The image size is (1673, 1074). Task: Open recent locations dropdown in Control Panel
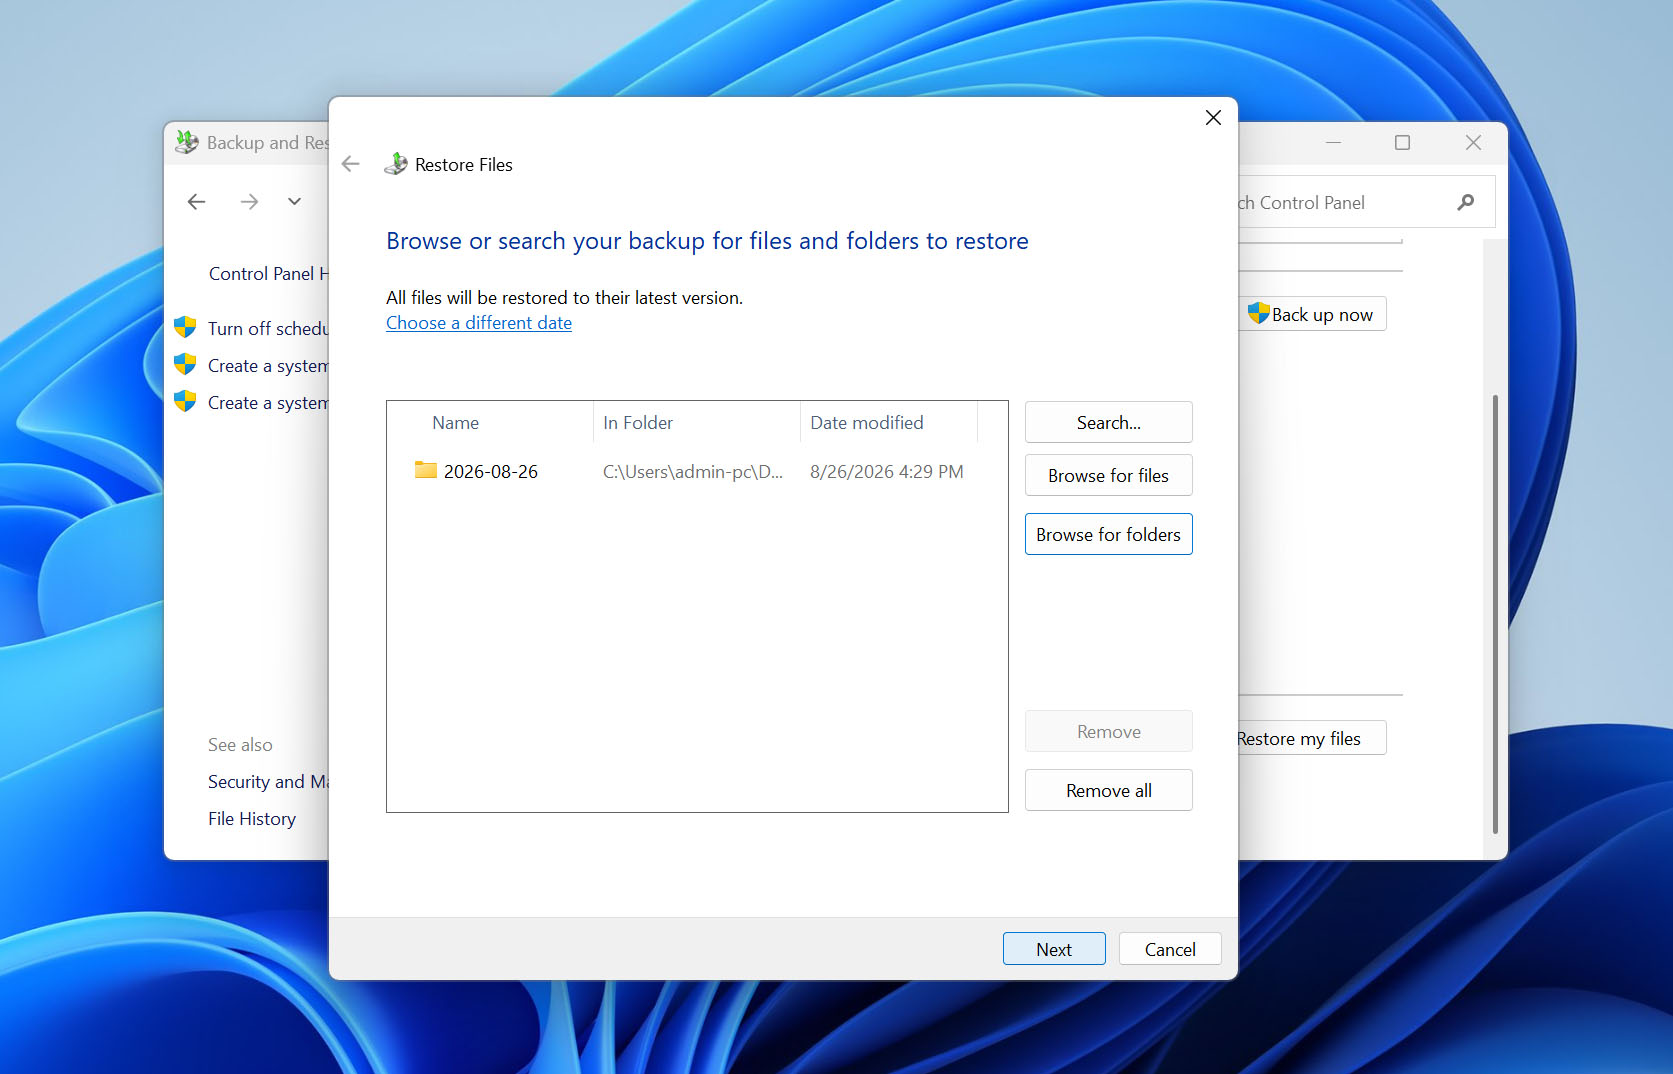[294, 202]
